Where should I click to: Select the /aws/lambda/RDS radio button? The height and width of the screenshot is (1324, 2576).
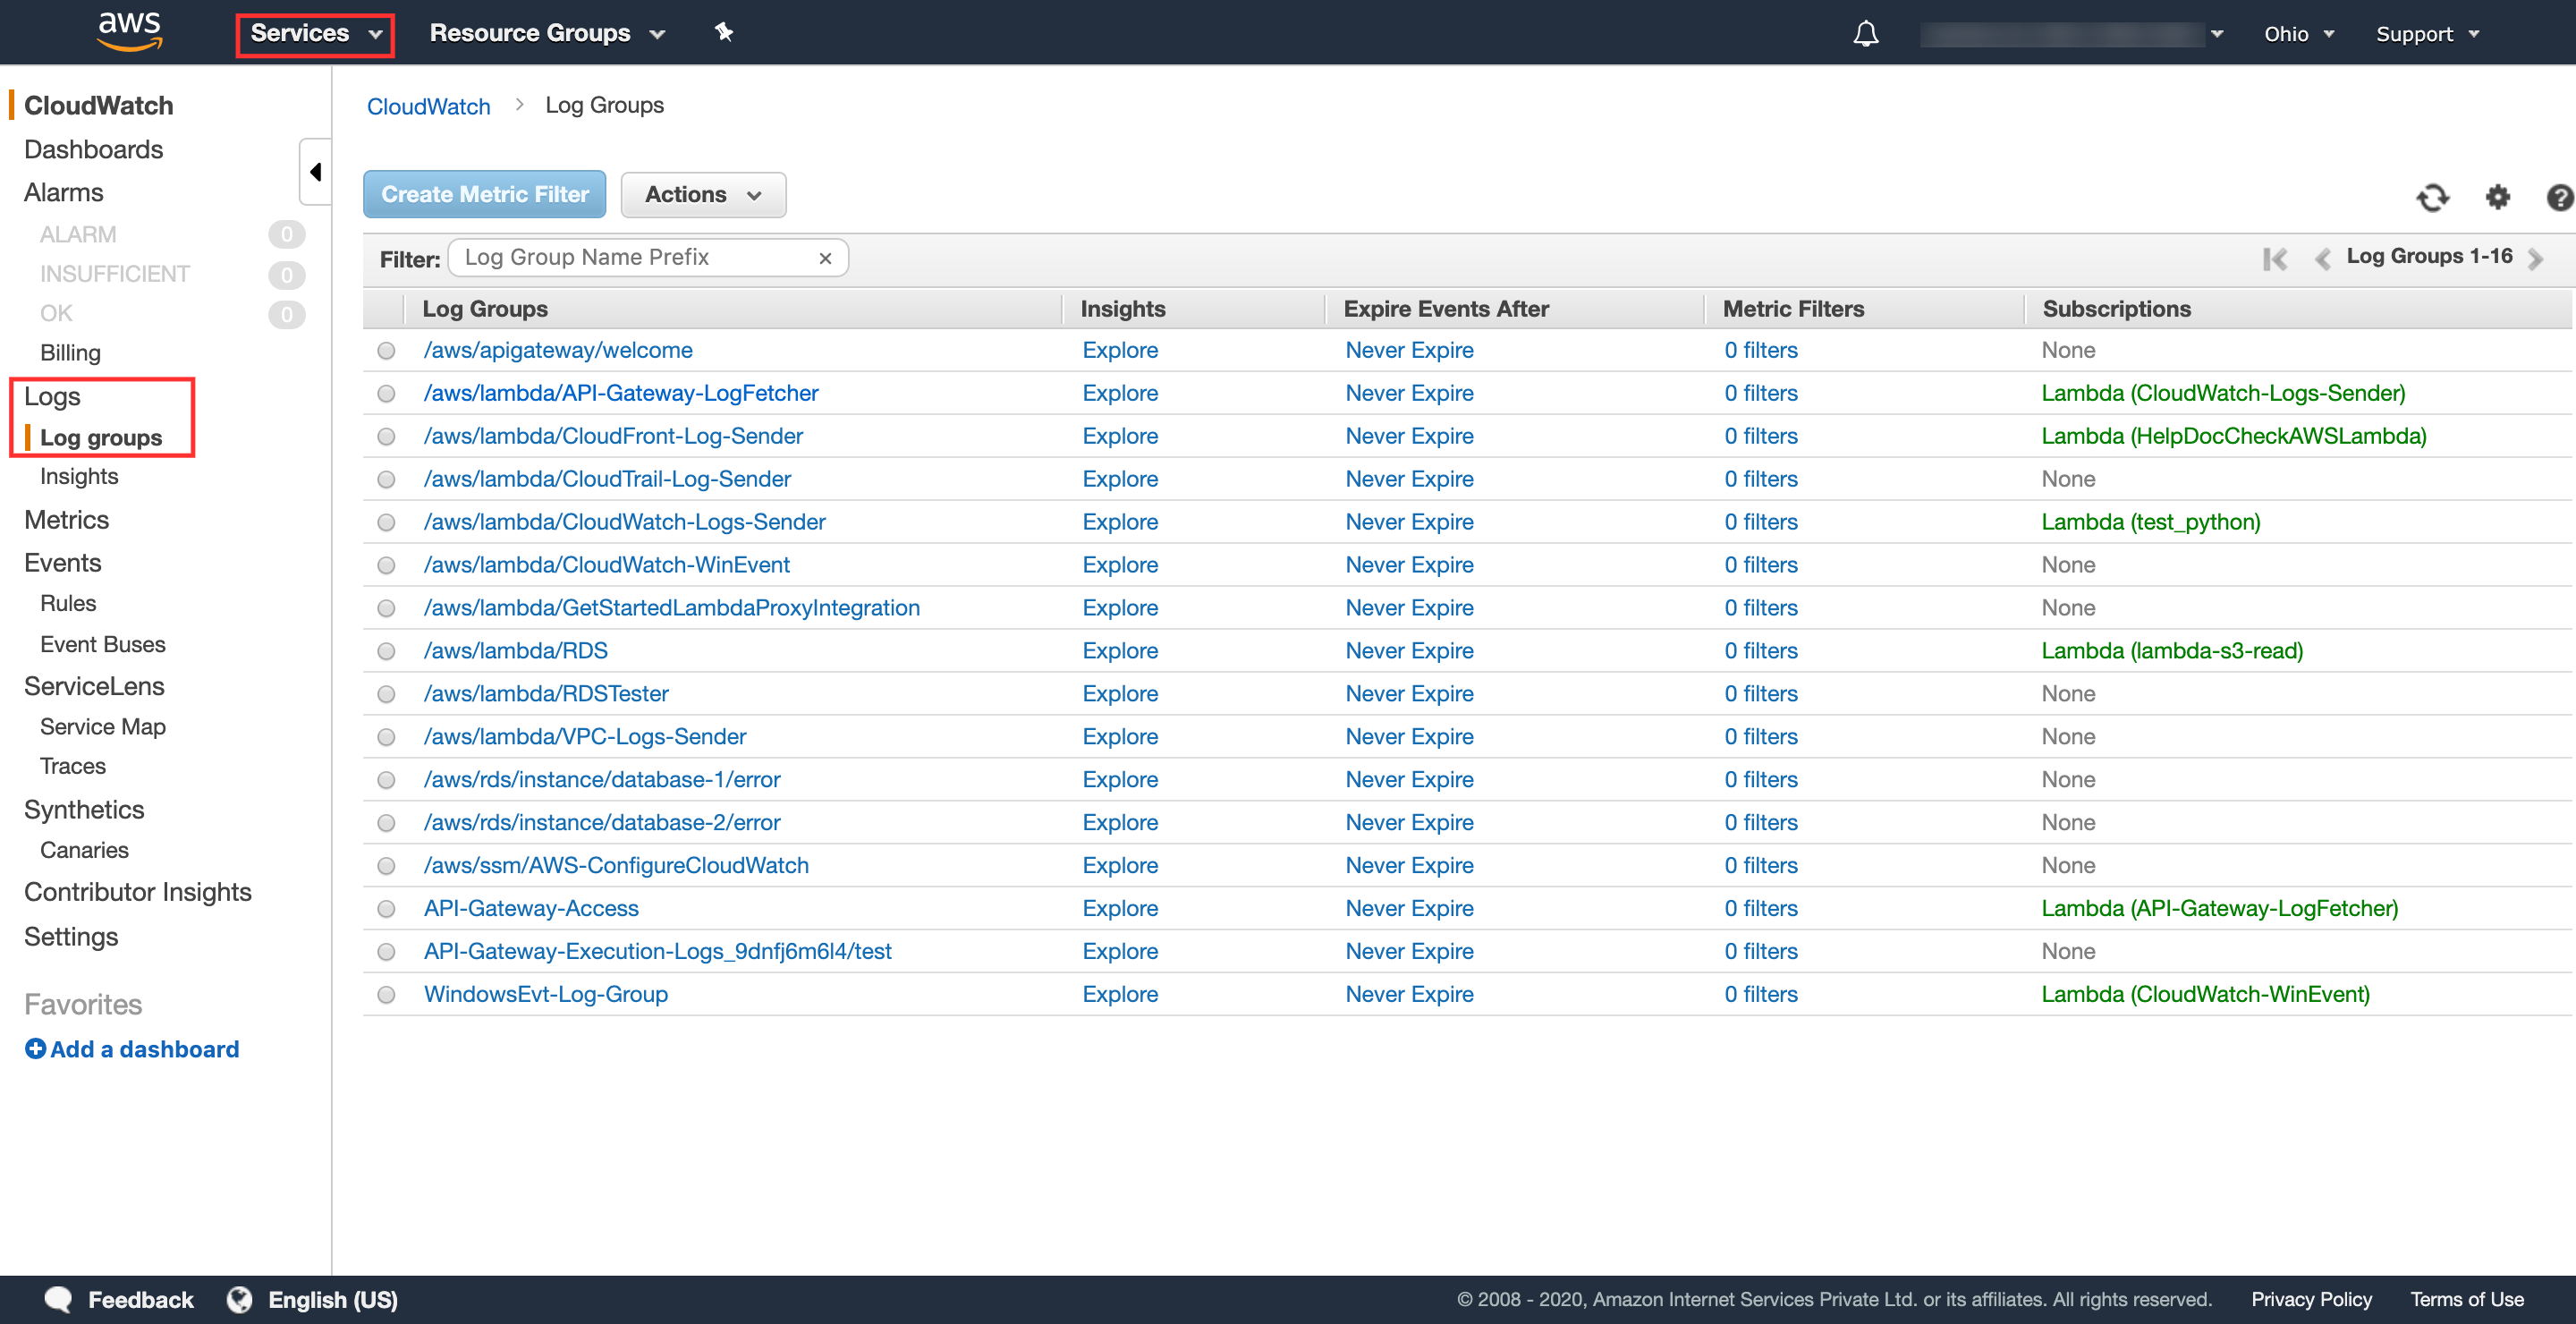[386, 651]
